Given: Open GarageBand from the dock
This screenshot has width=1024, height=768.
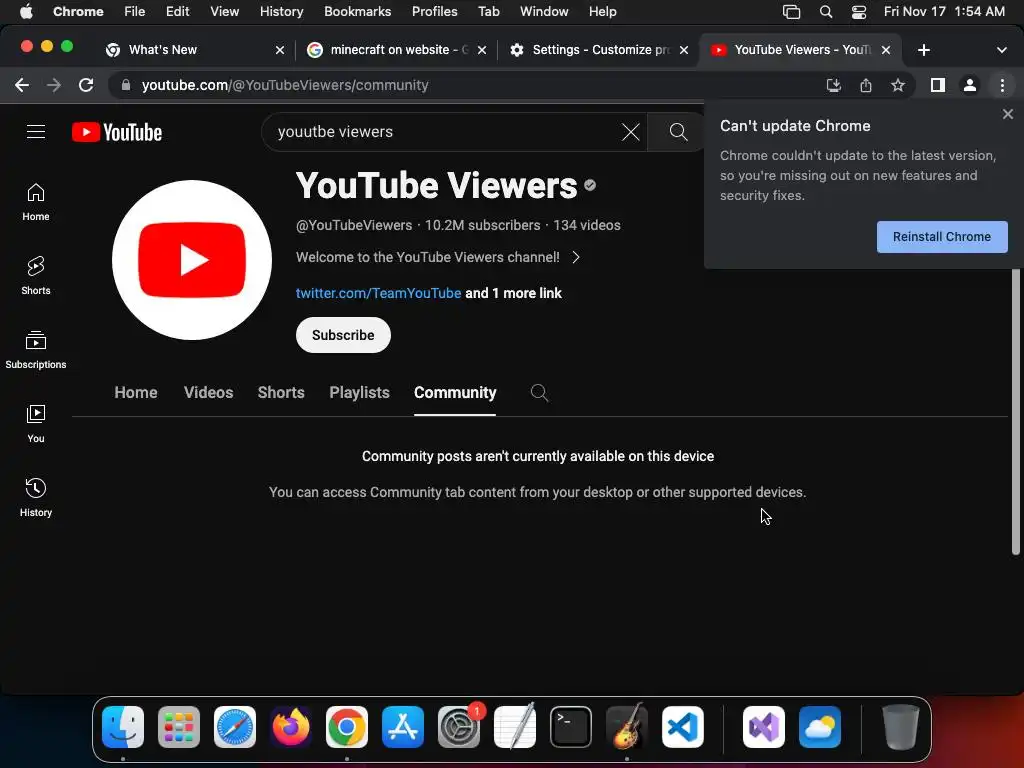Looking at the screenshot, I should tap(627, 727).
